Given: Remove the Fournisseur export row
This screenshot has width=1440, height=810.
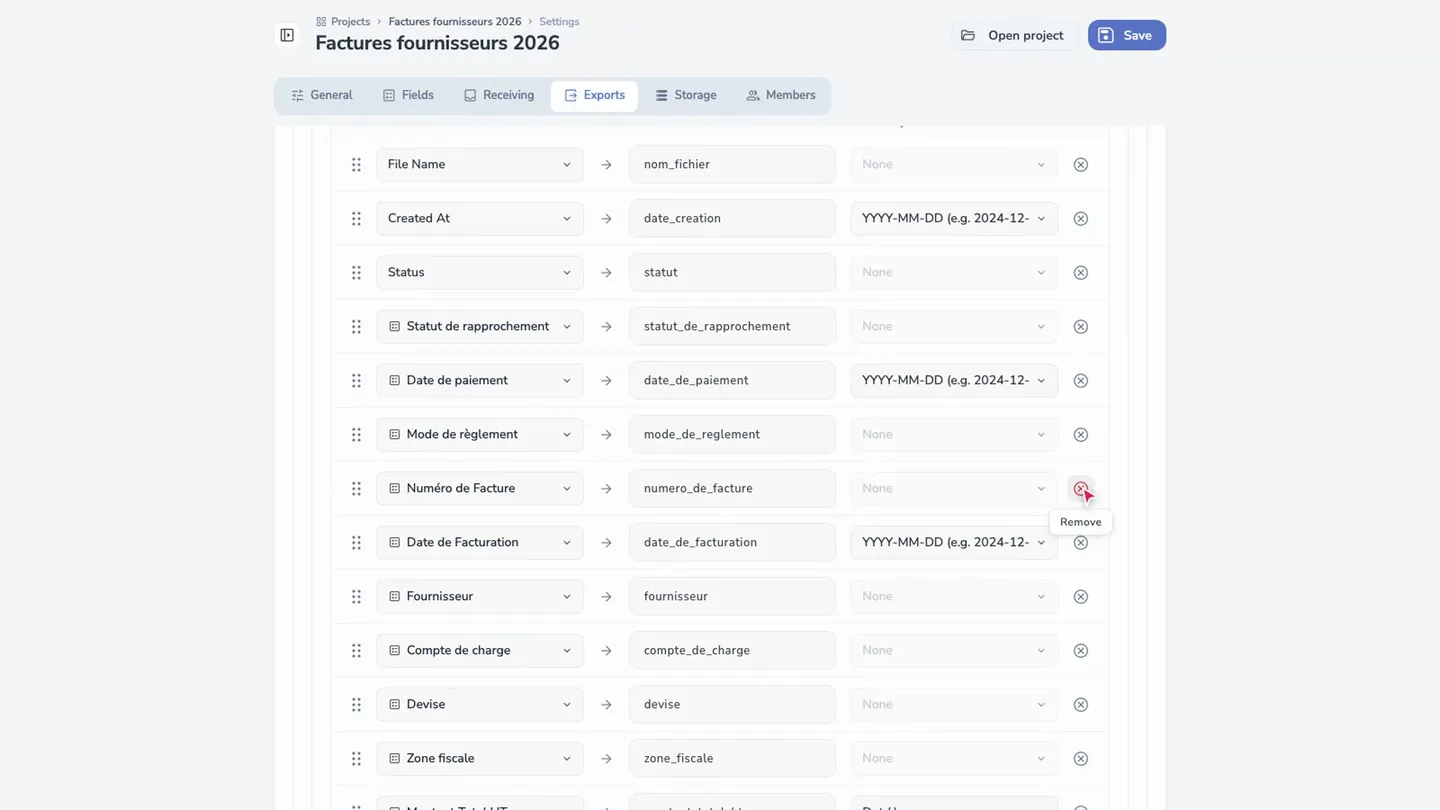Looking at the screenshot, I should (1080, 596).
